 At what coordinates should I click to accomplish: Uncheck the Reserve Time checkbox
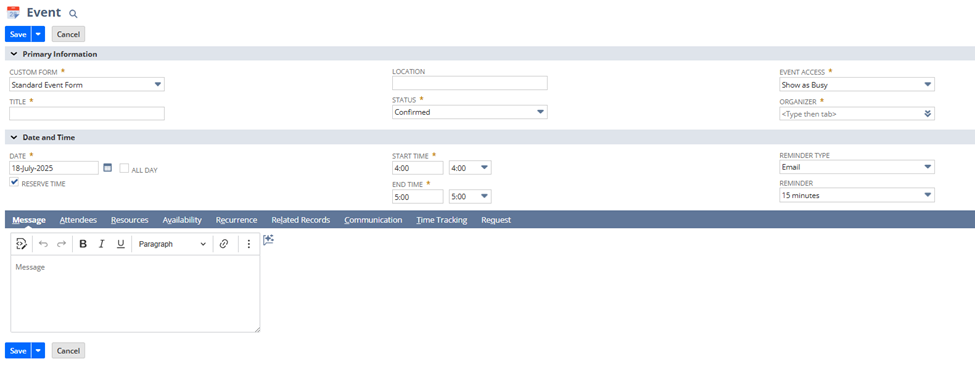pyautogui.click(x=14, y=182)
